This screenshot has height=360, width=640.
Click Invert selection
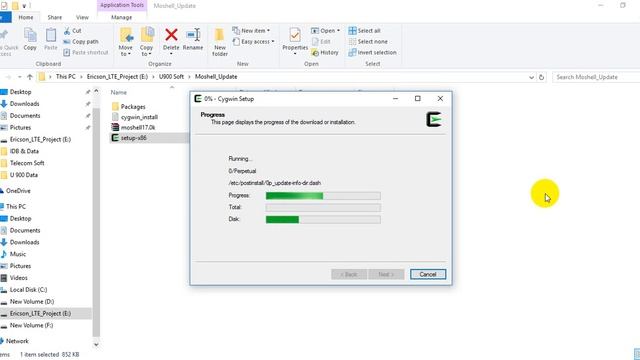click(x=372, y=53)
